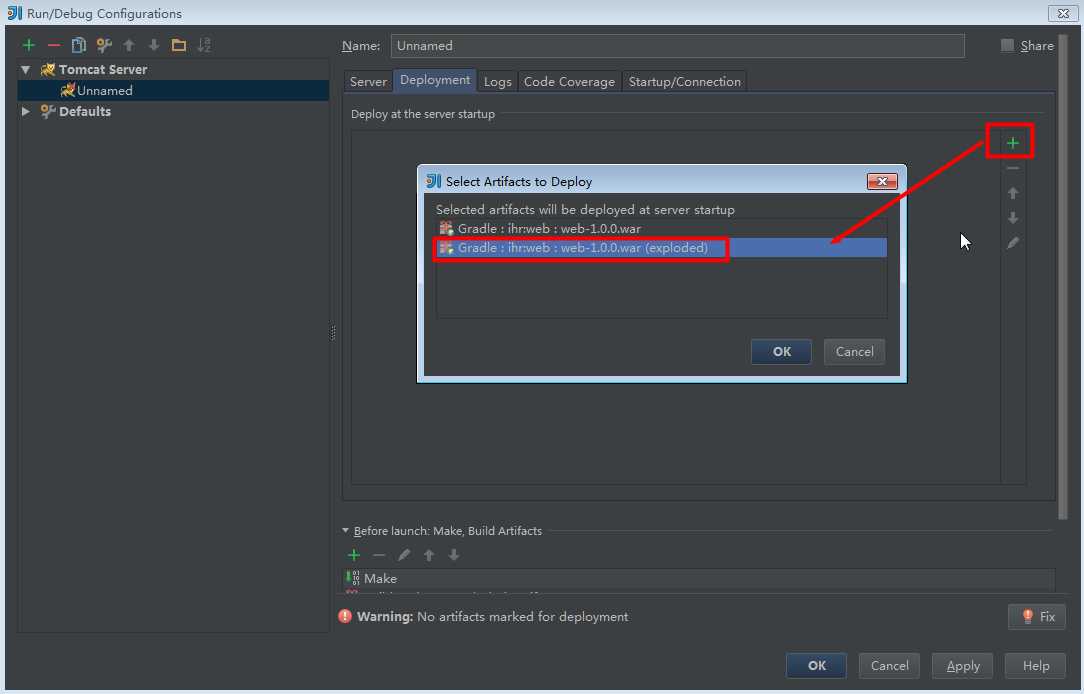This screenshot has height=694, width=1084.
Task: Collapse the Before launch section
Action: (346, 531)
